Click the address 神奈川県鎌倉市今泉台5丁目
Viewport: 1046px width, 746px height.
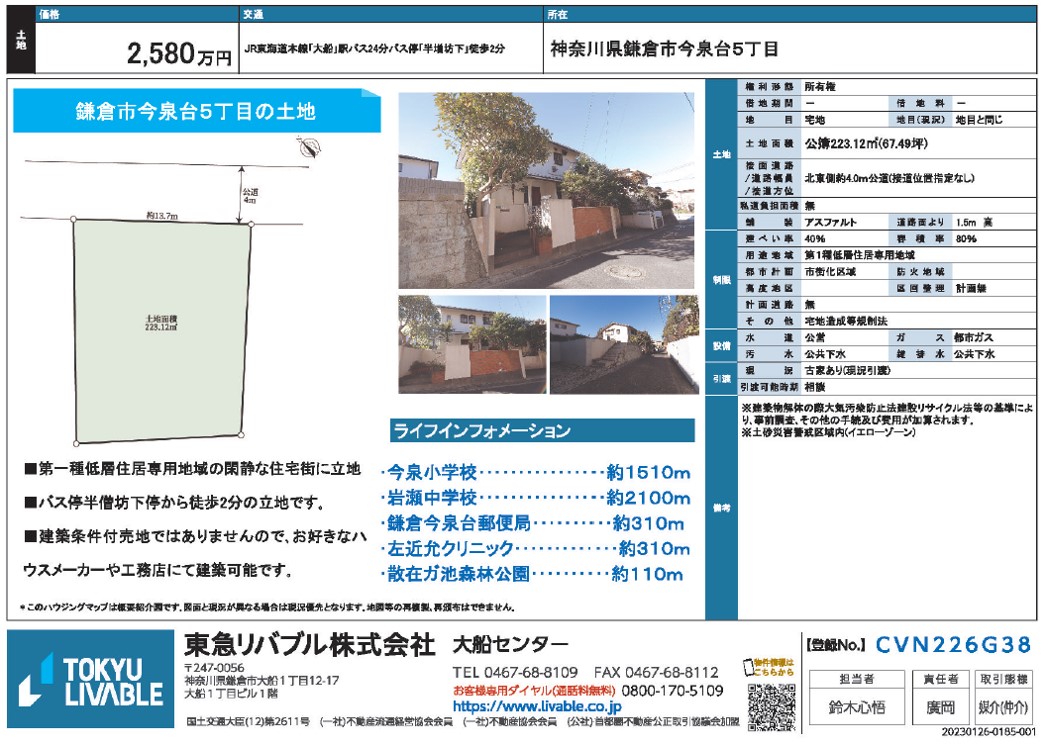pyautogui.click(x=665, y=50)
